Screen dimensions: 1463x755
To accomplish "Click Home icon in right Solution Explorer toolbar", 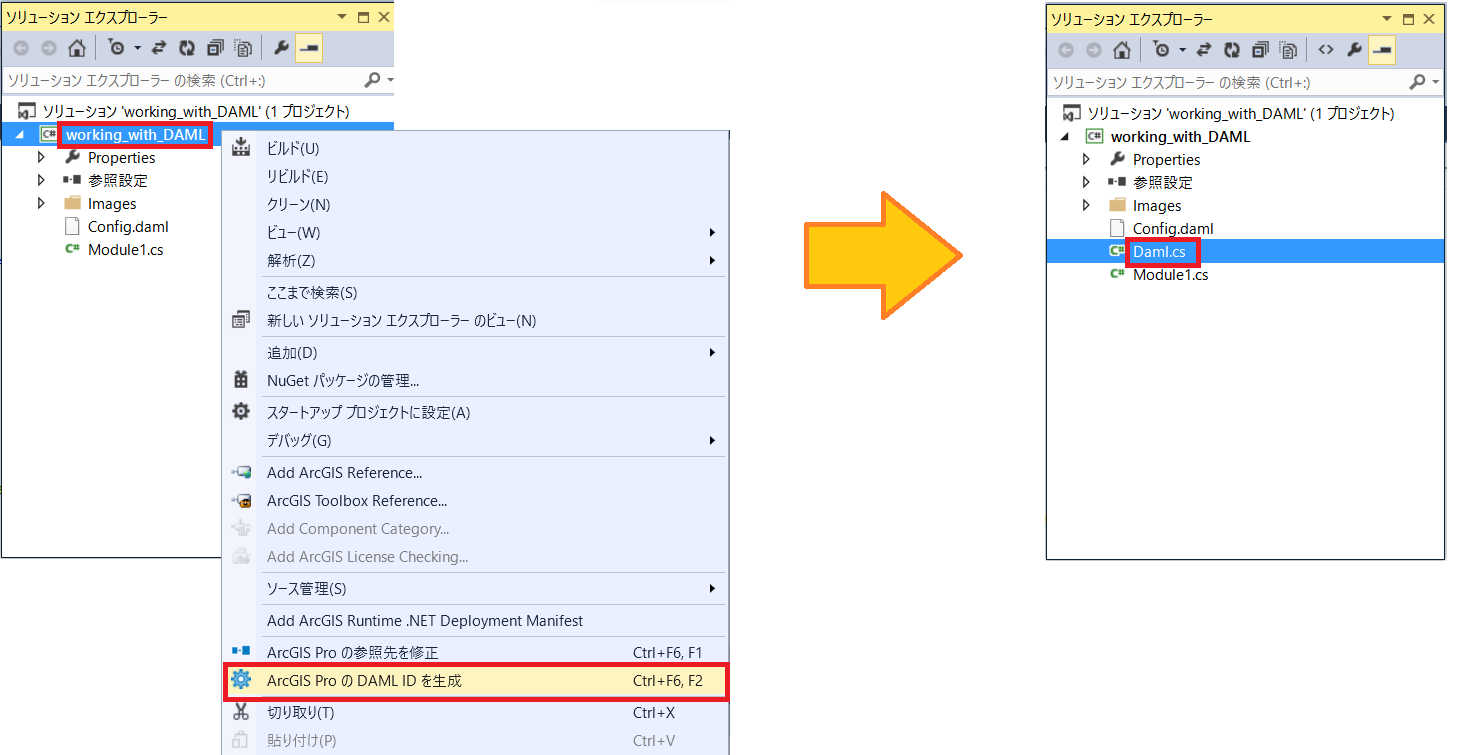I will coord(1122,50).
